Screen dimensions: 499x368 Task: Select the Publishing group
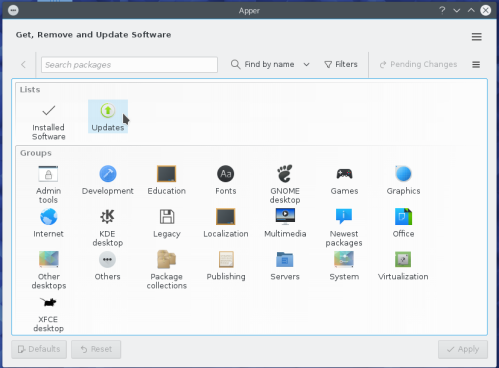coord(226,266)
